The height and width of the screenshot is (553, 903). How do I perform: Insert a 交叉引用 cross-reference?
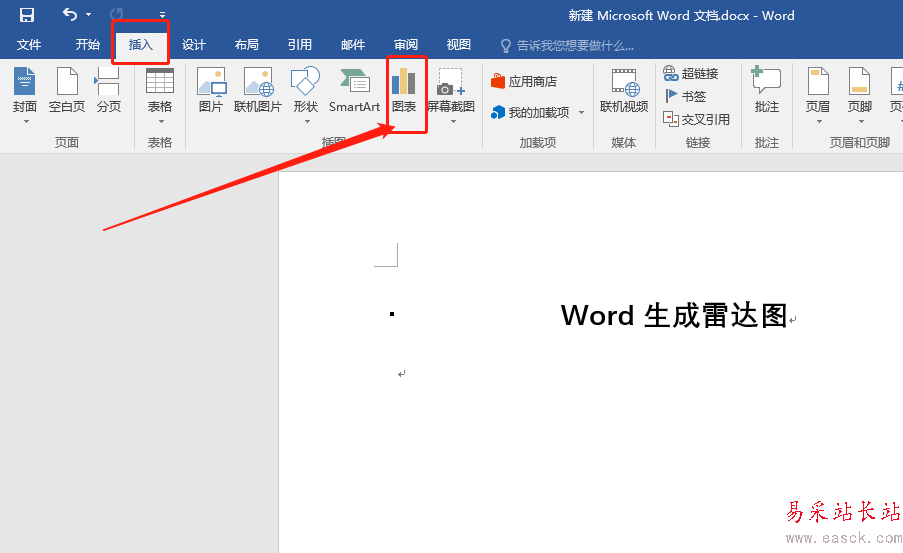[697, 119]
